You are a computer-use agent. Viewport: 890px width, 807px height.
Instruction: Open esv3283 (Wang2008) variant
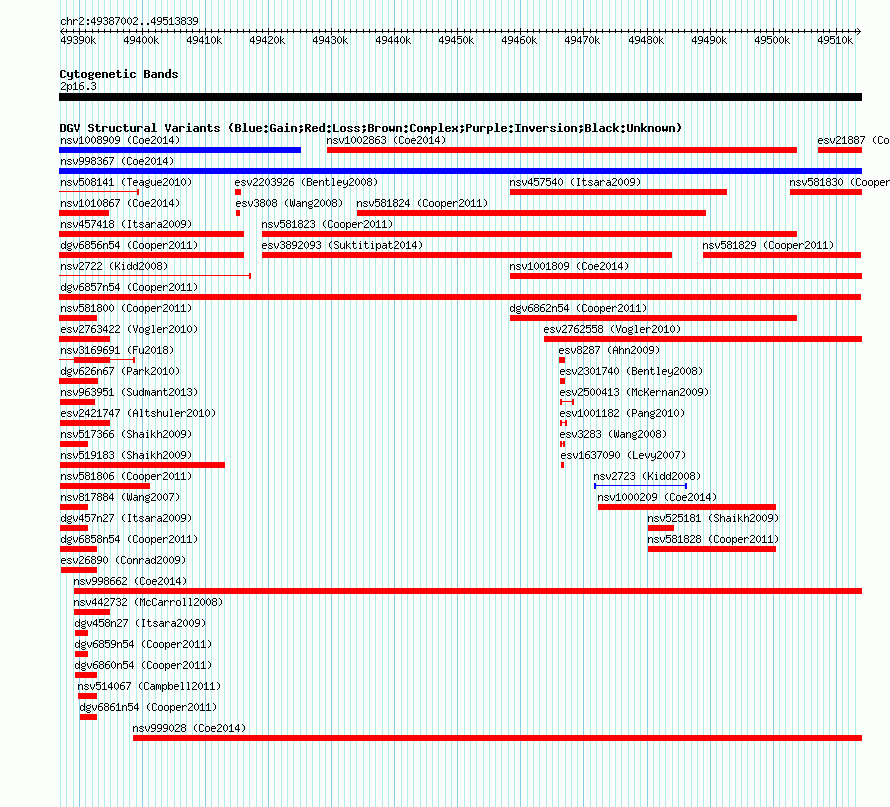pos(613,434)
